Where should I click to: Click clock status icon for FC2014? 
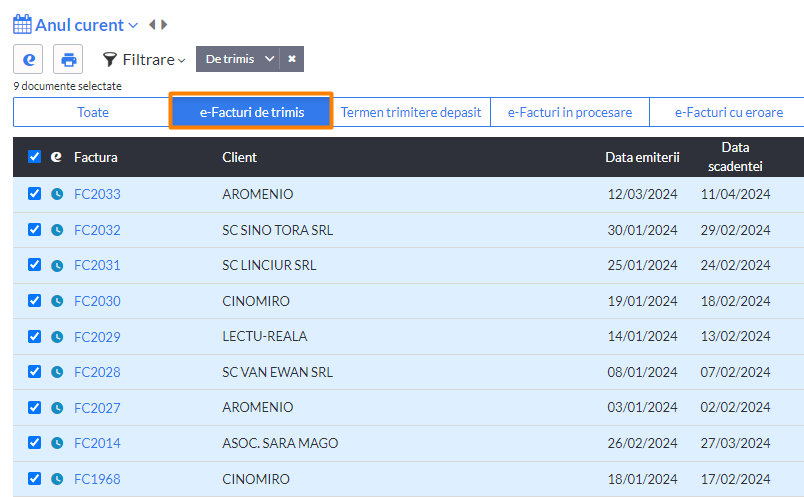click(x=57, y=443)
